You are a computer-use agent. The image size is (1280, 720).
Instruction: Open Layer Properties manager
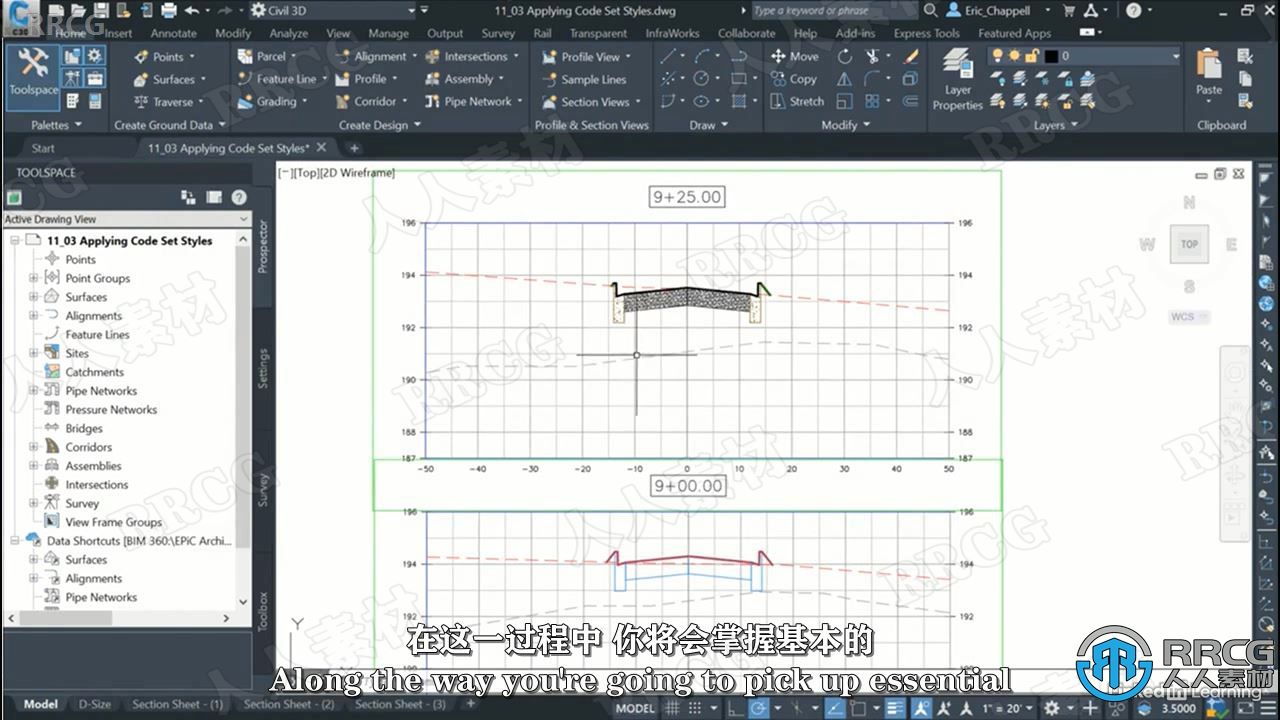[x=958, y=79]
